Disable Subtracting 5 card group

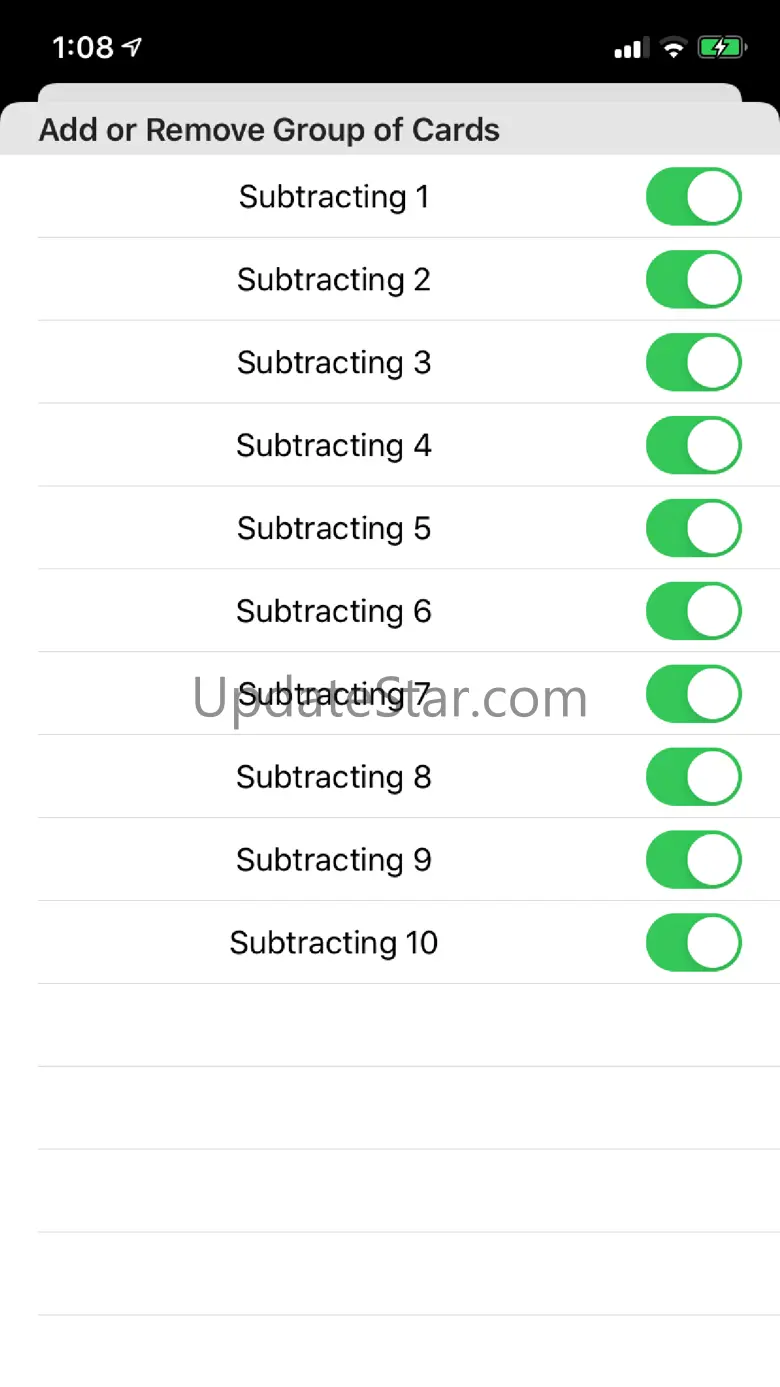693,528
